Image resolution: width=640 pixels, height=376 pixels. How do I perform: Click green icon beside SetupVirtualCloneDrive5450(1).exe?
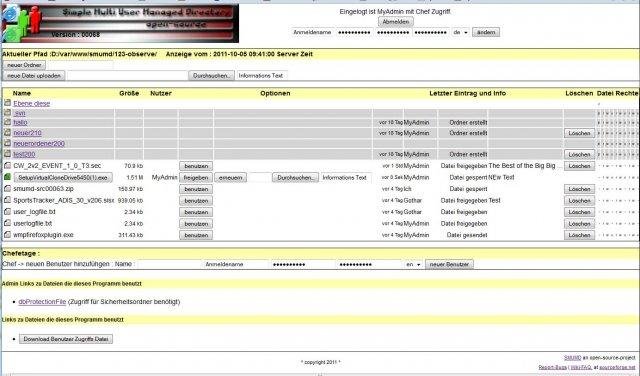(7, 177)
